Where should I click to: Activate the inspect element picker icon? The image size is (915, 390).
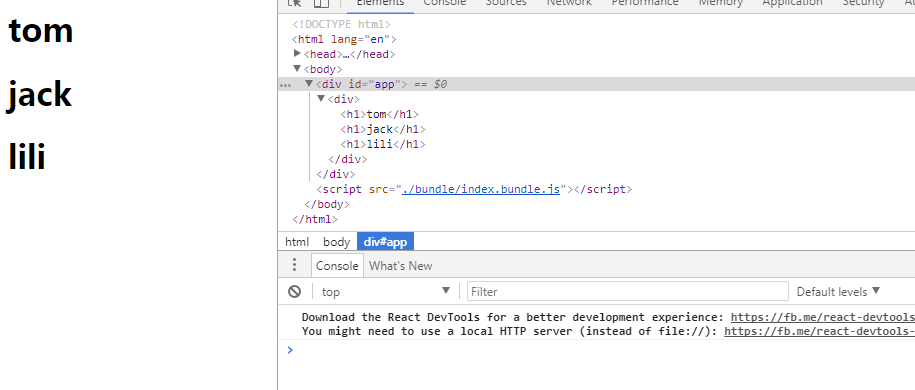(x=295, y=3)
